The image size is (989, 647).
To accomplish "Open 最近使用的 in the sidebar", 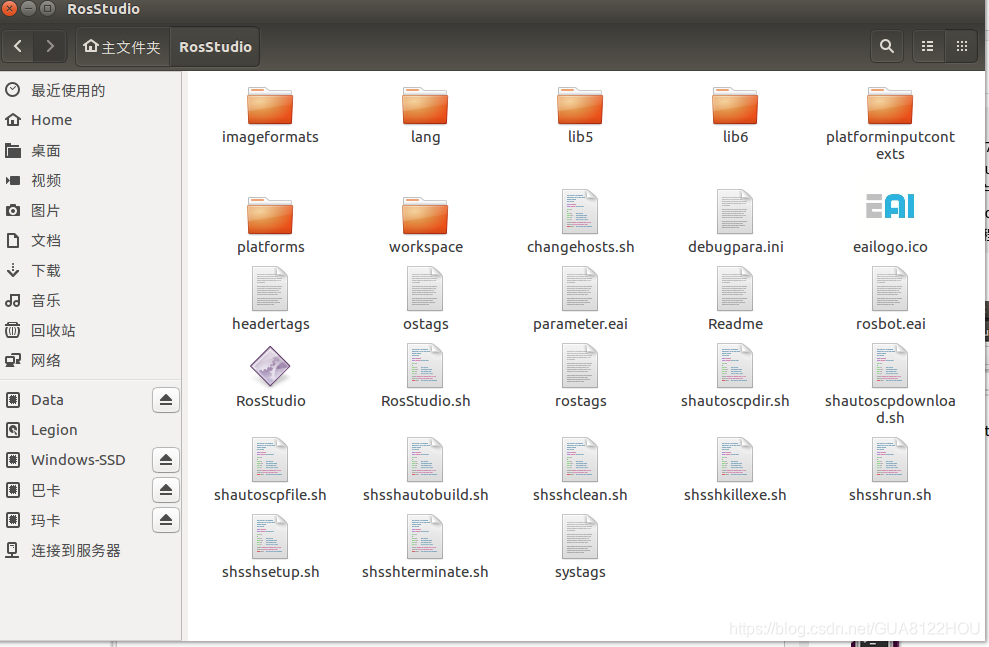I will [x=90, y=90].
